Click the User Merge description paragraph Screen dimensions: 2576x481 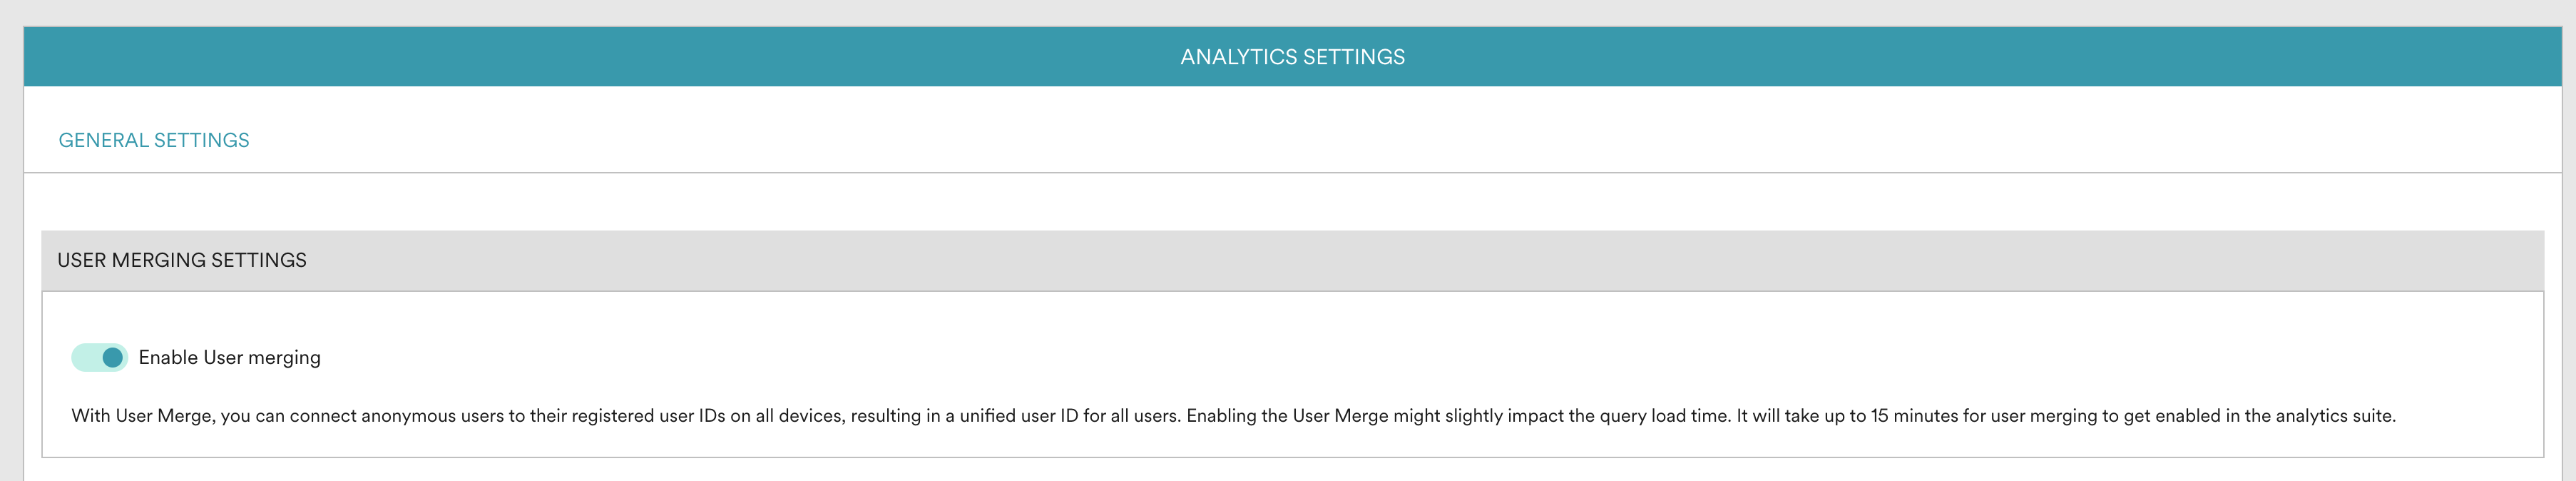tap(1232, 416)
